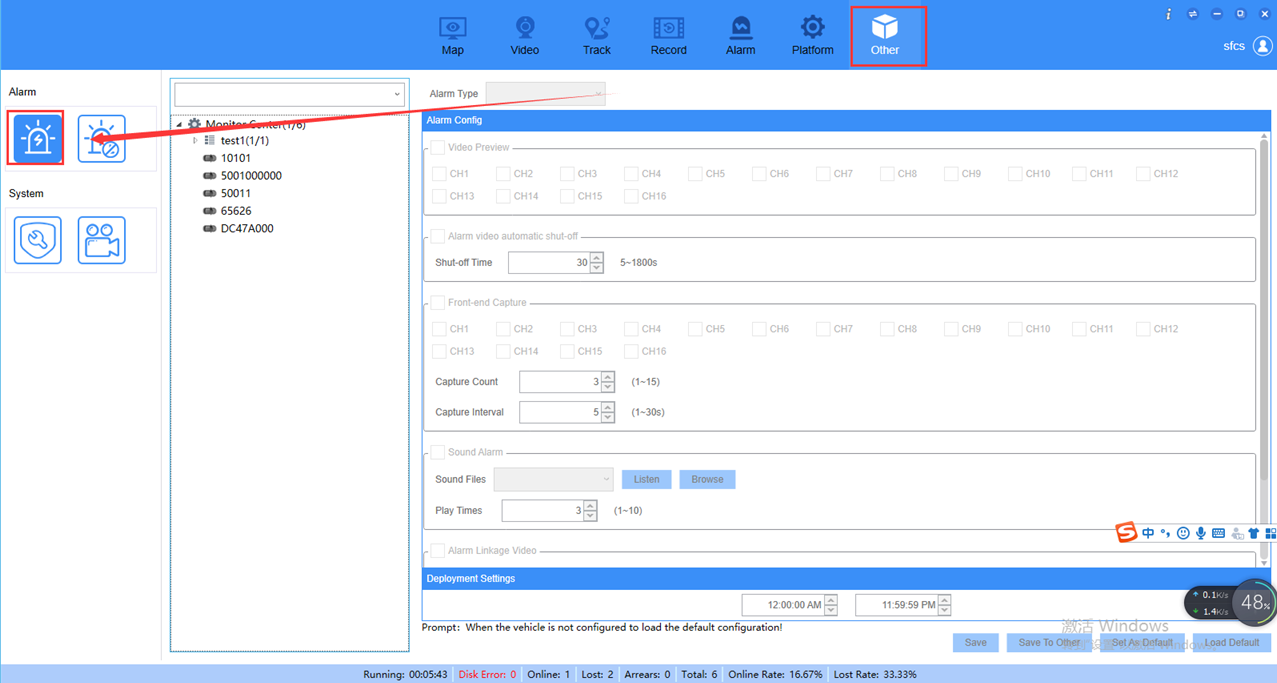Open the Video module
This screenshot has height=683, width=1277.
524,36
